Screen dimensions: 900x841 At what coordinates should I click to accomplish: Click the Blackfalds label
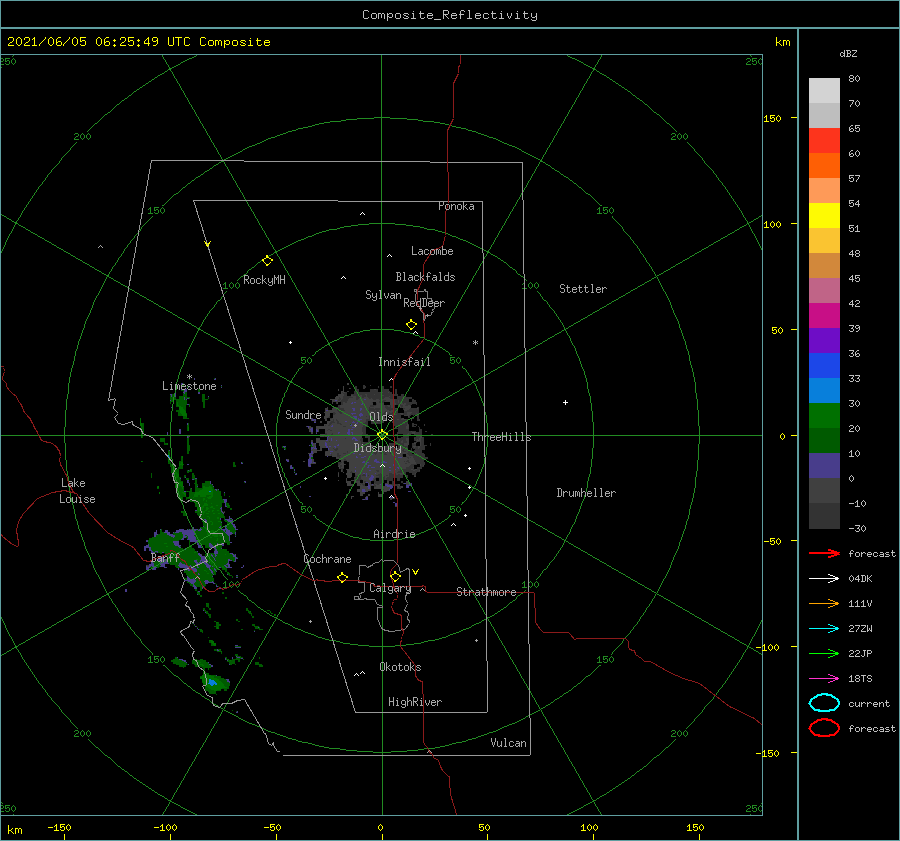click(425, 277)
